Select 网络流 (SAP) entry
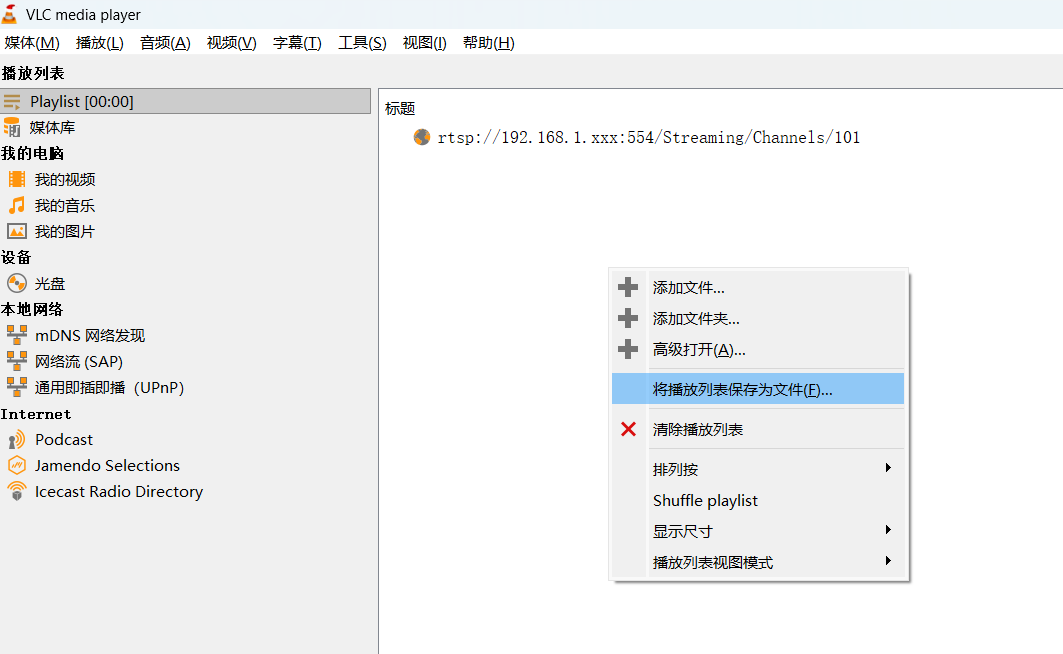 coord(79,361)
